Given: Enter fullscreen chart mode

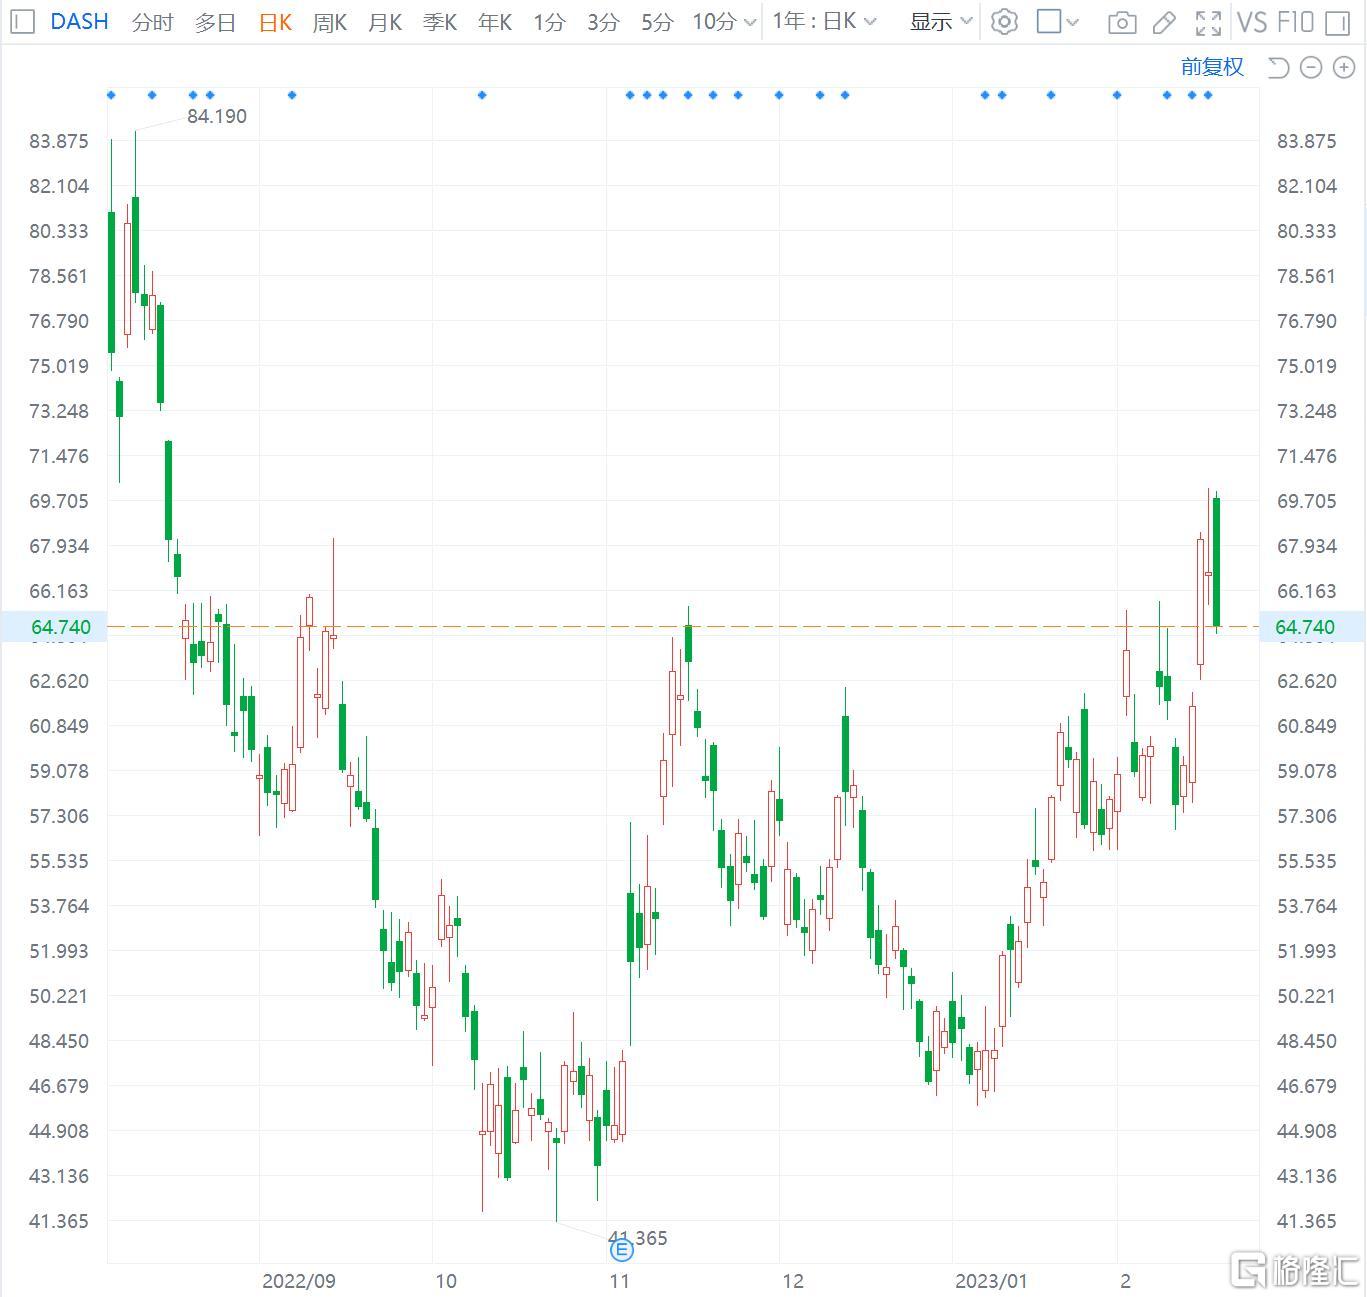Looking at the screenshot, I should coord(1208,22).
